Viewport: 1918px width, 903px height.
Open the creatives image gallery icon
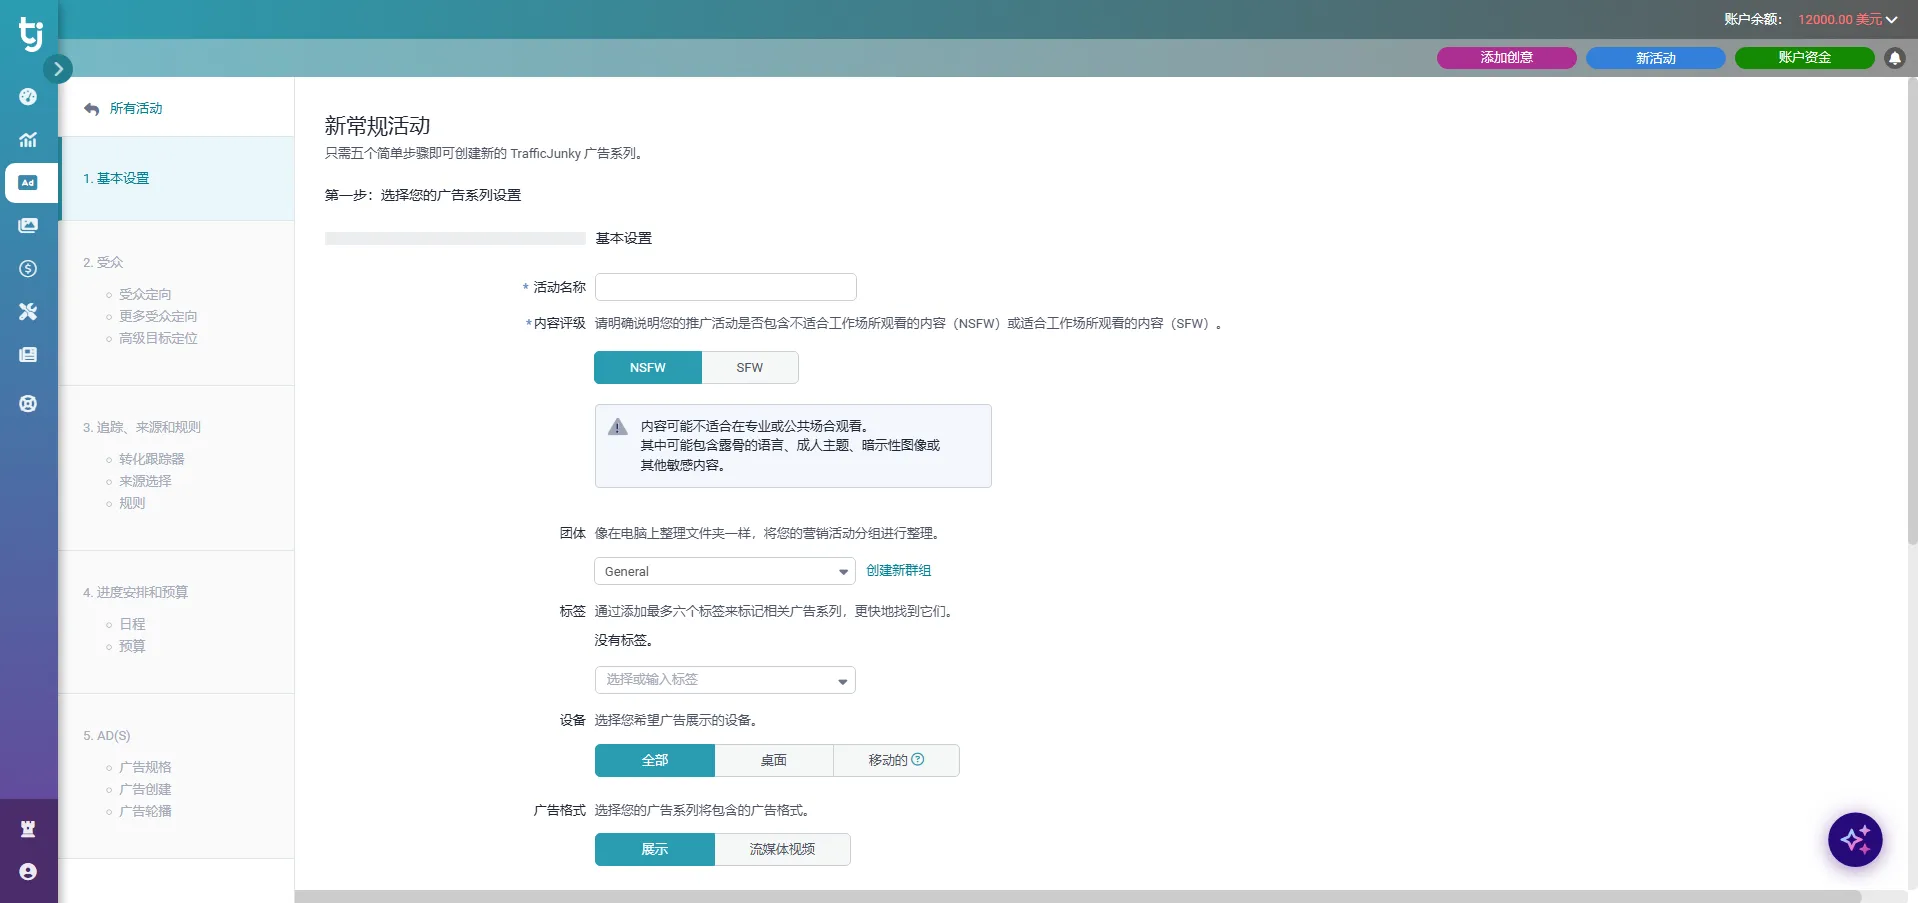(x=28, y=226)
